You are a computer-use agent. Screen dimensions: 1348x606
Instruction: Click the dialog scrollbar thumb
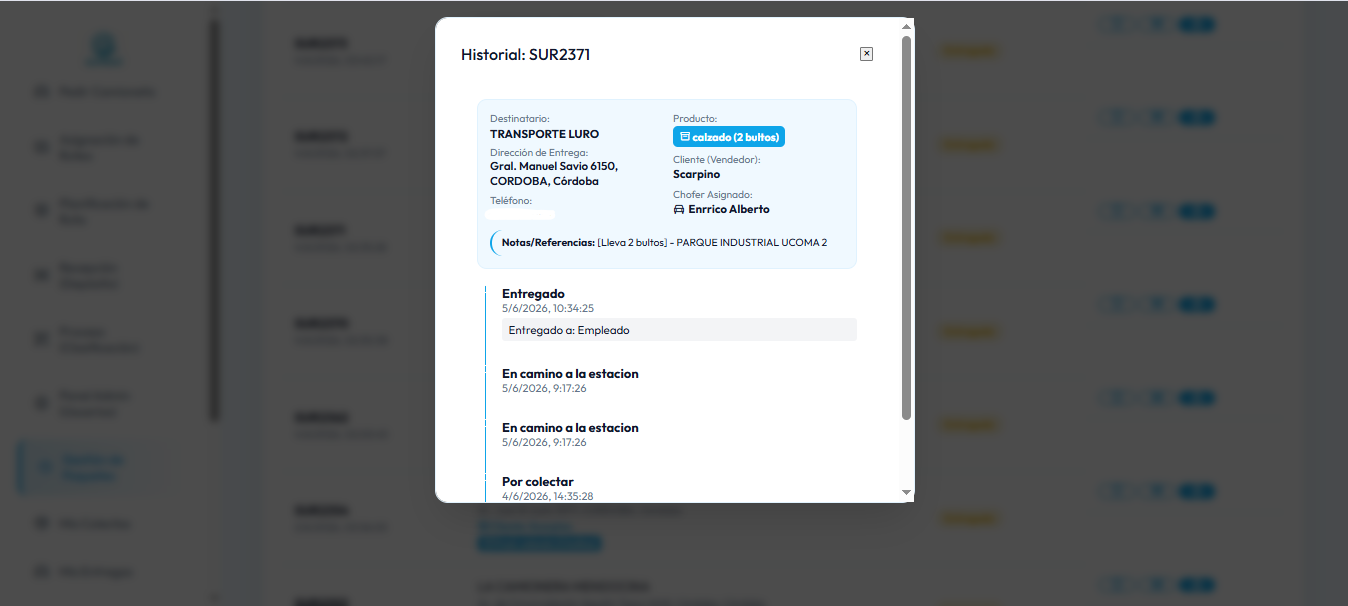pos(907,228)
